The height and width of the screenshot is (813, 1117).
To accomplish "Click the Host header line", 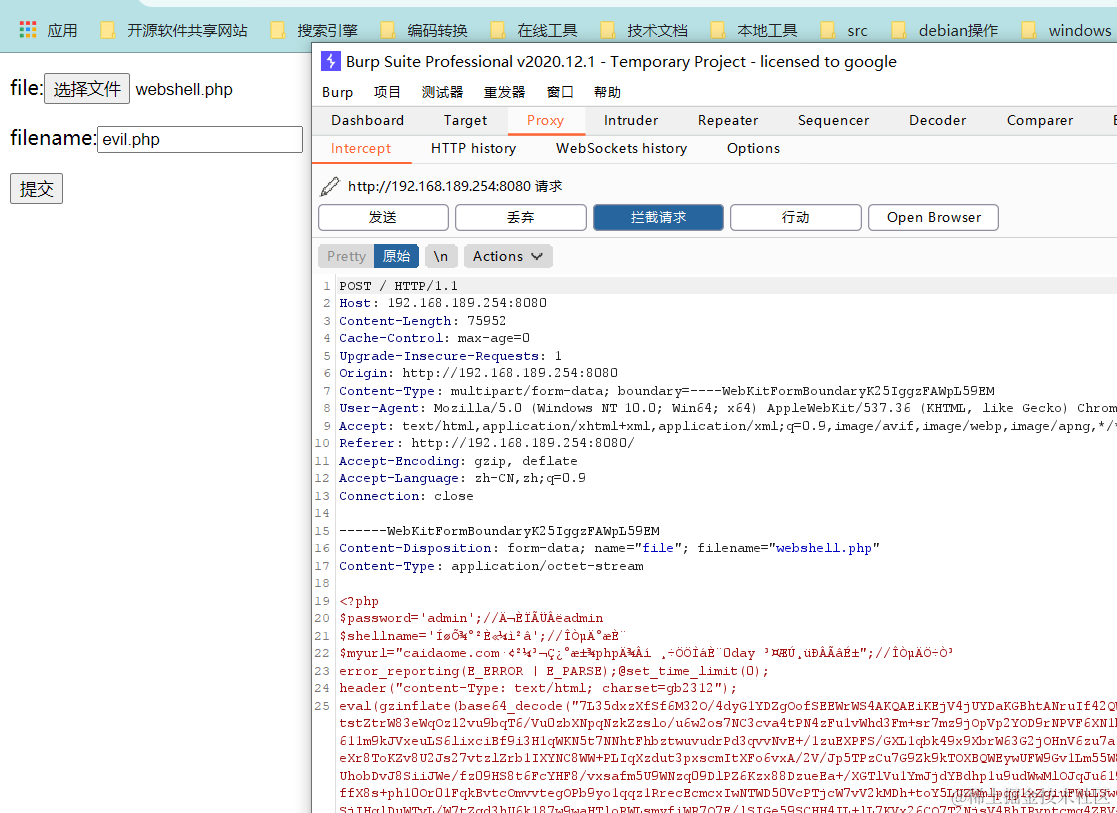I will tap(443, 303).
